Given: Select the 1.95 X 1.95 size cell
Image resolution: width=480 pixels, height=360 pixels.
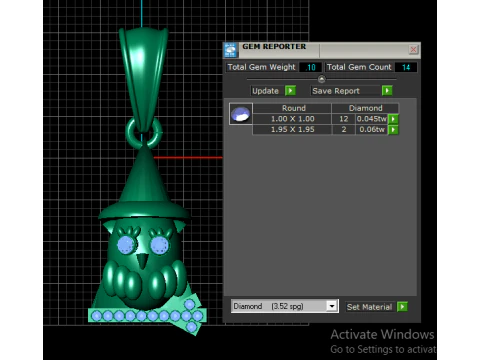Looking at the screenshot, I should (292, 130).
